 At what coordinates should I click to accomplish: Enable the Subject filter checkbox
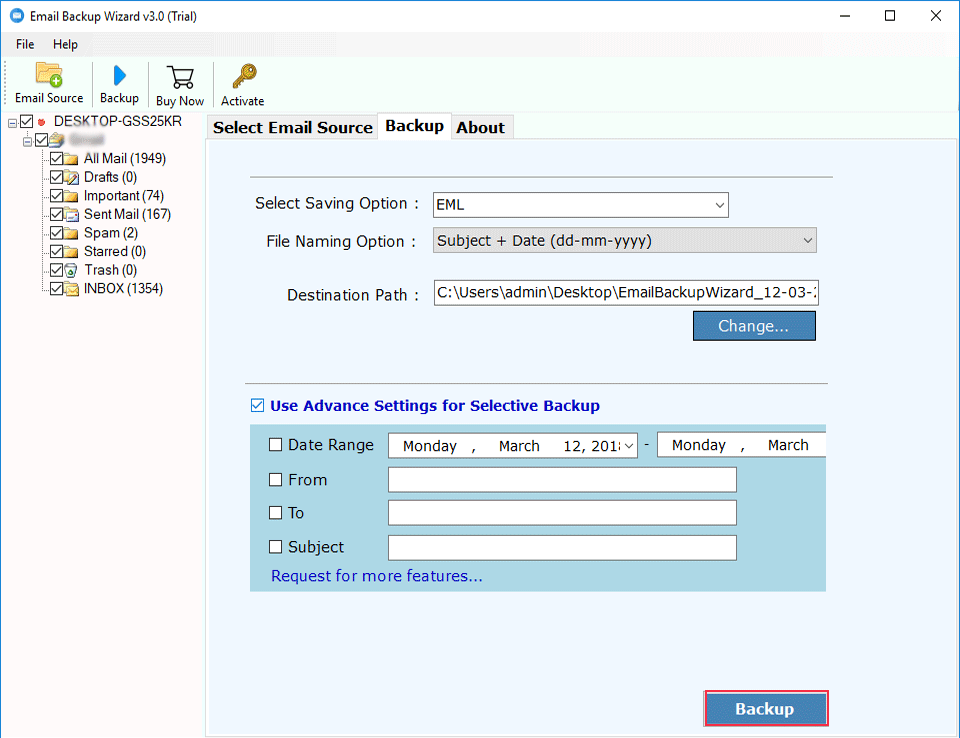pos(276,546)
